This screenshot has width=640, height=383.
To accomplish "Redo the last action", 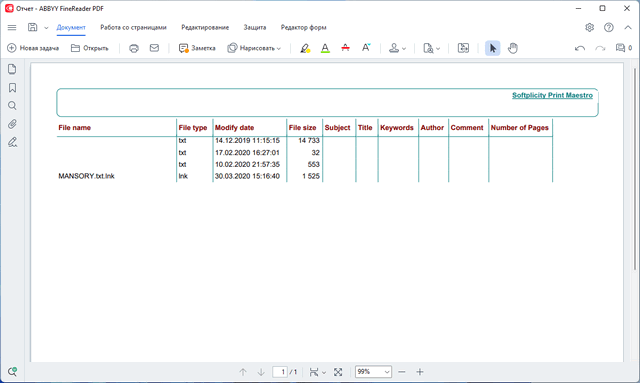I will tap(600, 48).
